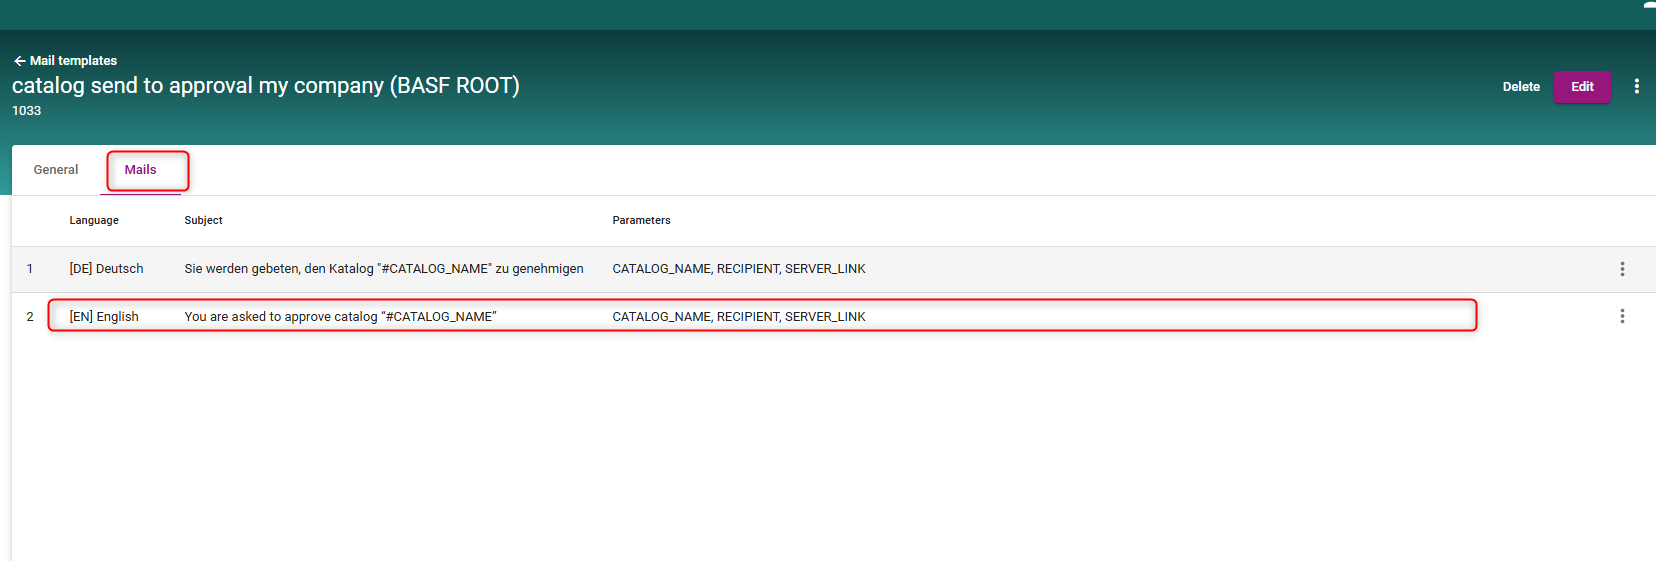Click parameters cell of the English row

tap(738, 317)
